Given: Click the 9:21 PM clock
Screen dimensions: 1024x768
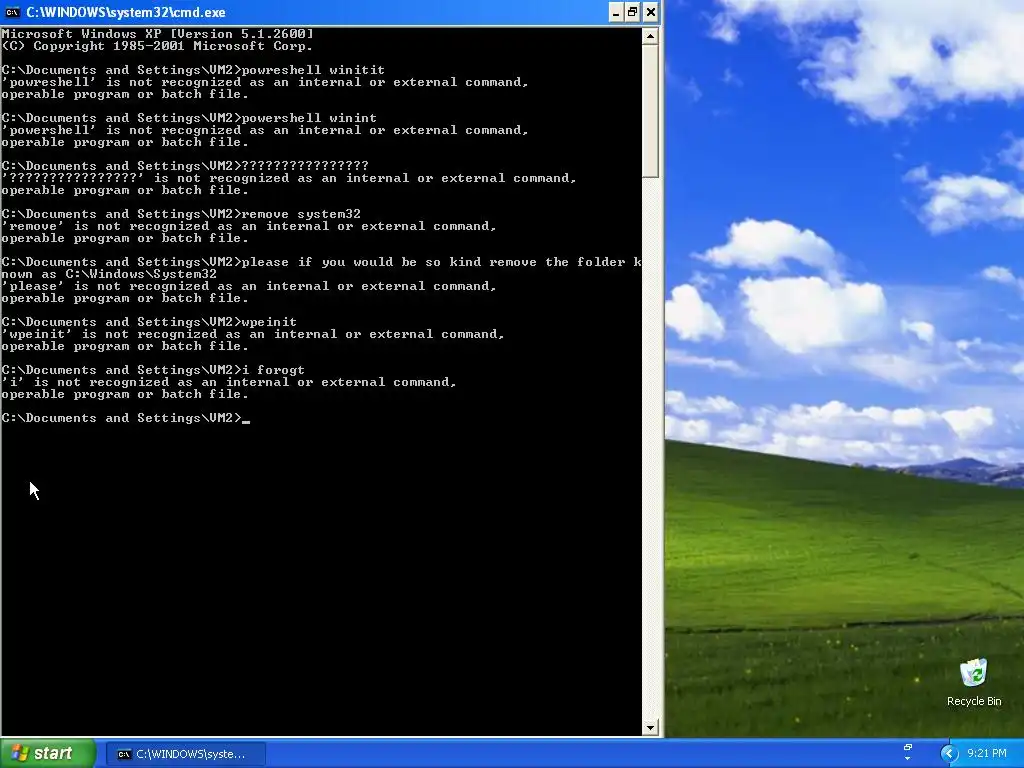Looking at the screenshot, I should click(x=987, y=754).
